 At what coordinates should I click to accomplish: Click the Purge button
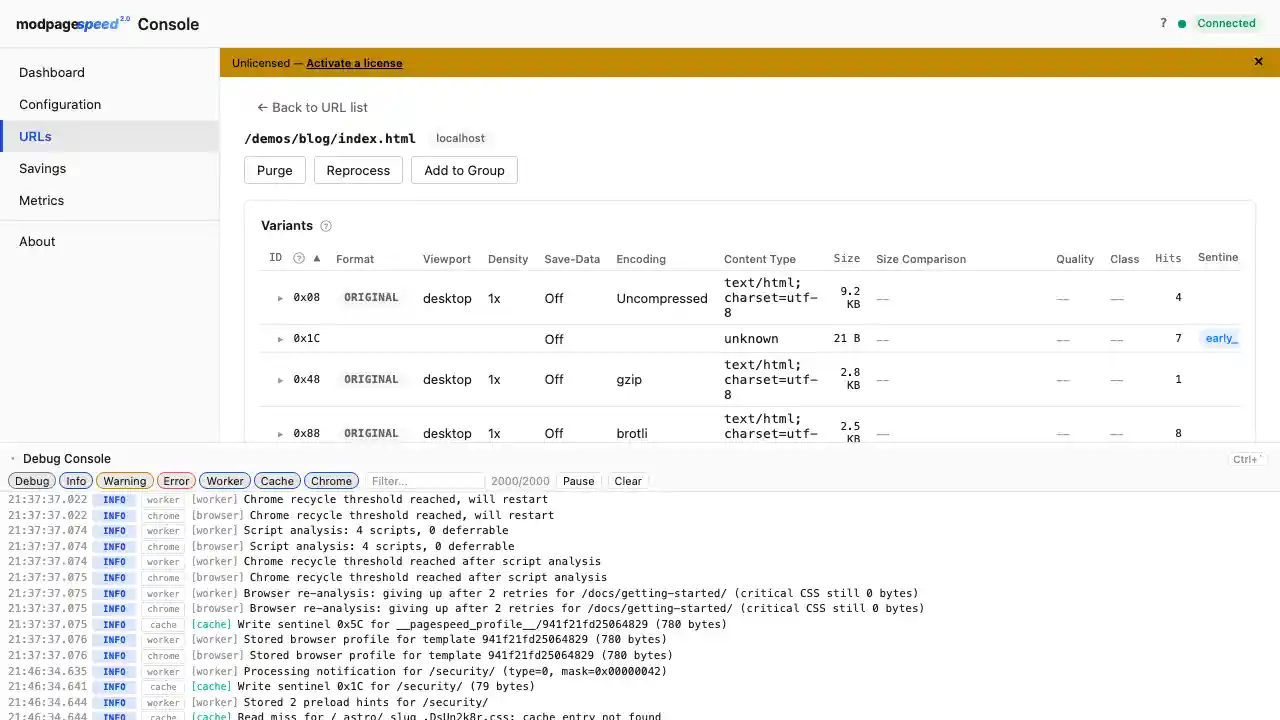274,170
